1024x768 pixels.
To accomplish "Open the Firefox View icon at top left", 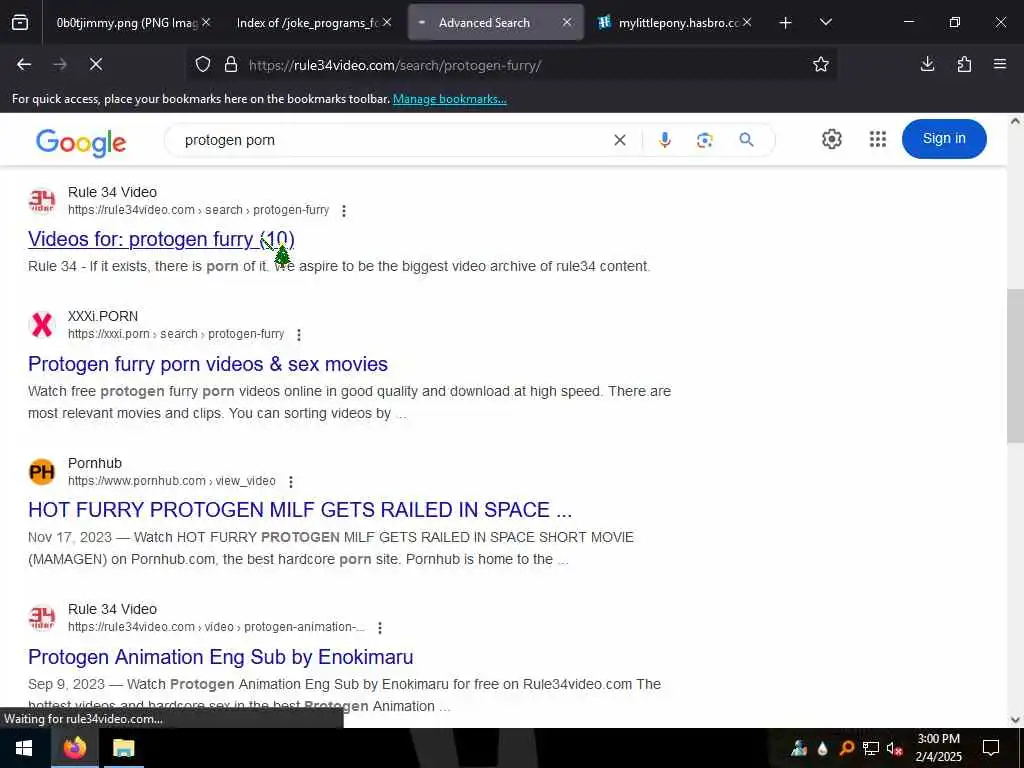I will click(x=20, y=23).
